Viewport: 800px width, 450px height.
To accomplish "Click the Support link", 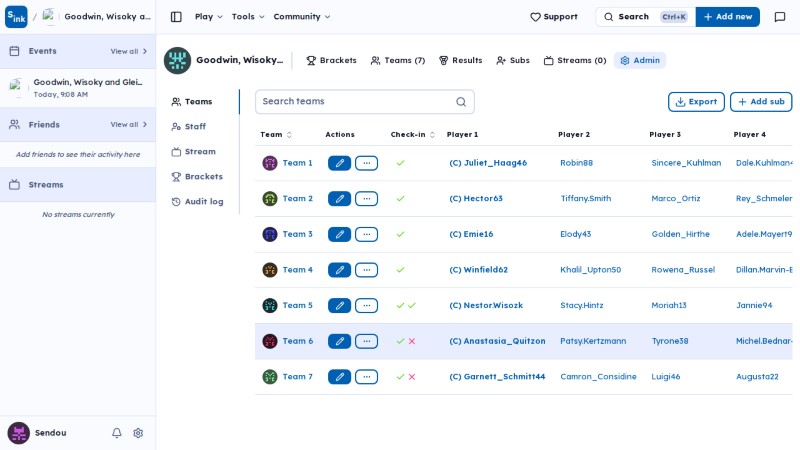I will click(554, 17).
